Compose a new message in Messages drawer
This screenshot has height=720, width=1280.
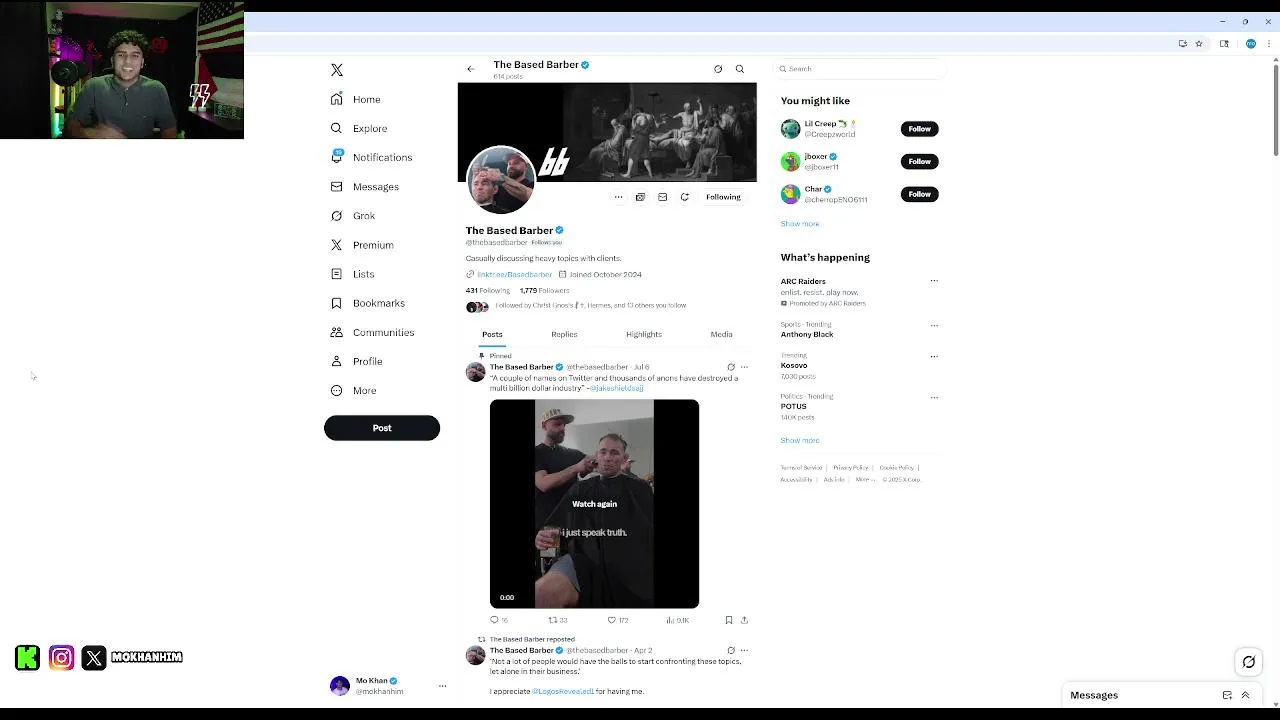tap(1227, 695)
